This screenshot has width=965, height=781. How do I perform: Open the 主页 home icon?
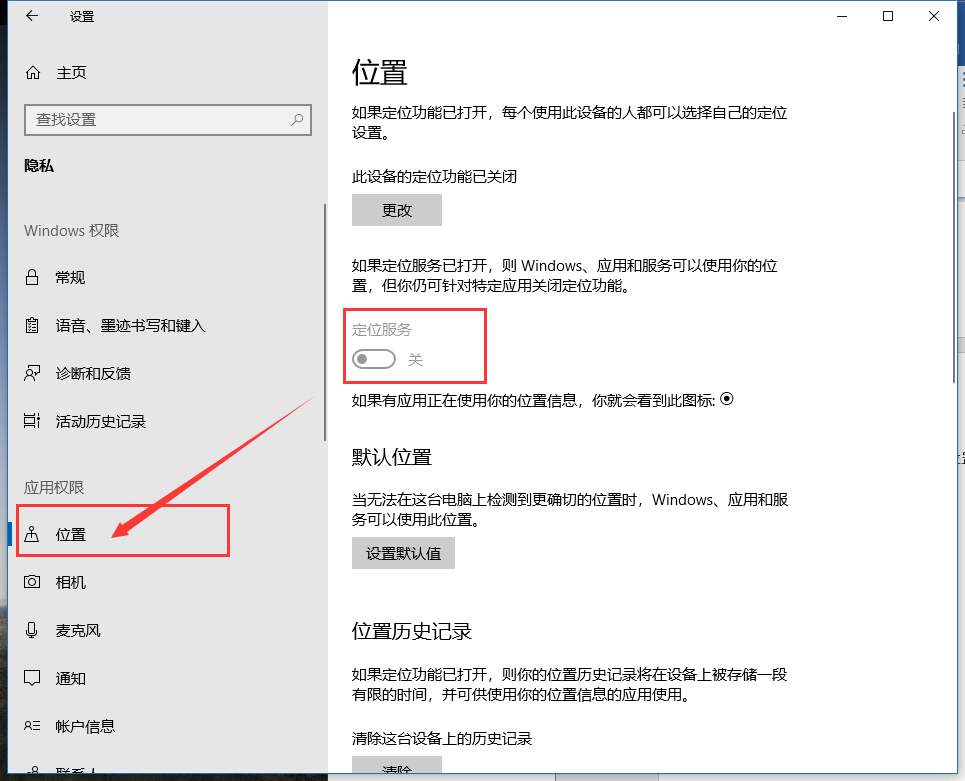point(33,73)
